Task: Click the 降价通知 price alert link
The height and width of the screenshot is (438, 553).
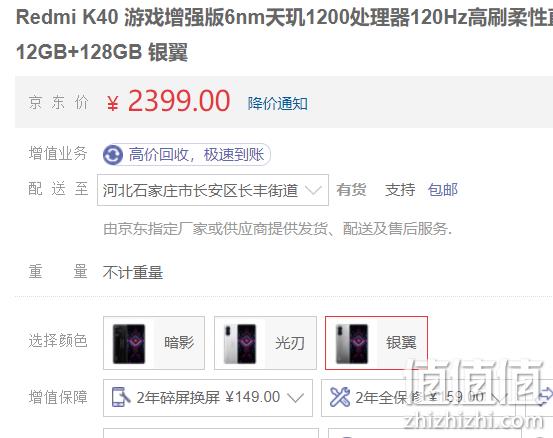Action: click(278, 104)
